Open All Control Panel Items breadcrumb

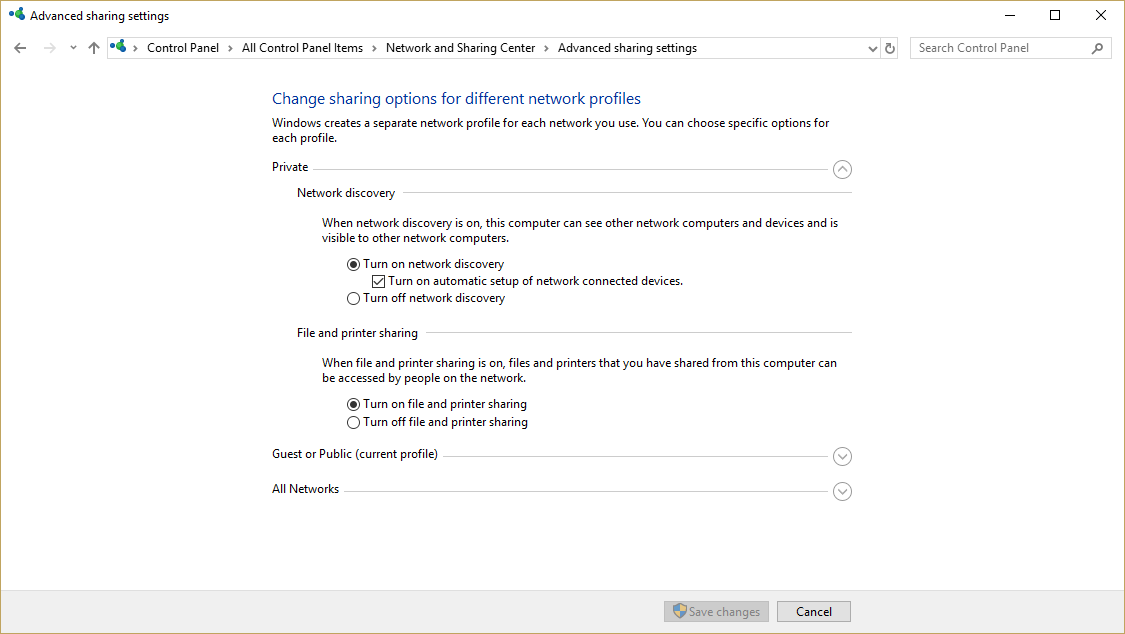tap(302, 48)
